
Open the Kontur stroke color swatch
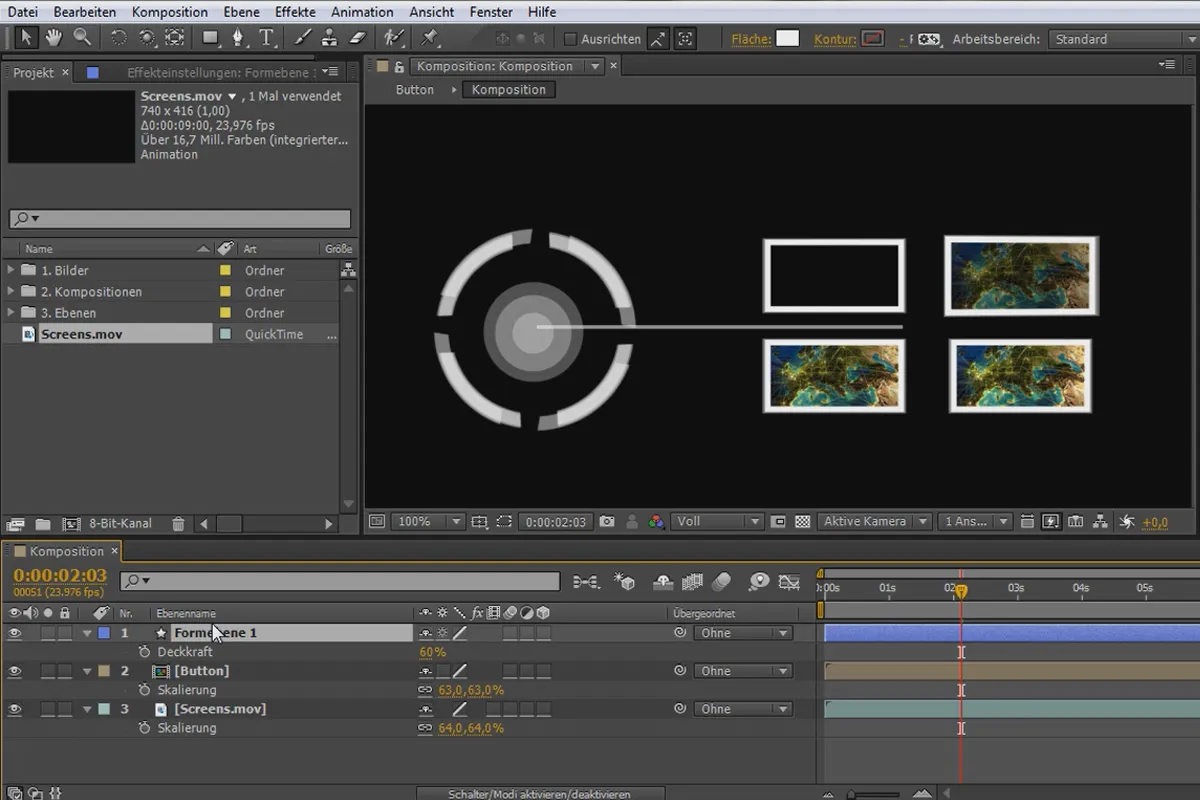873,39
